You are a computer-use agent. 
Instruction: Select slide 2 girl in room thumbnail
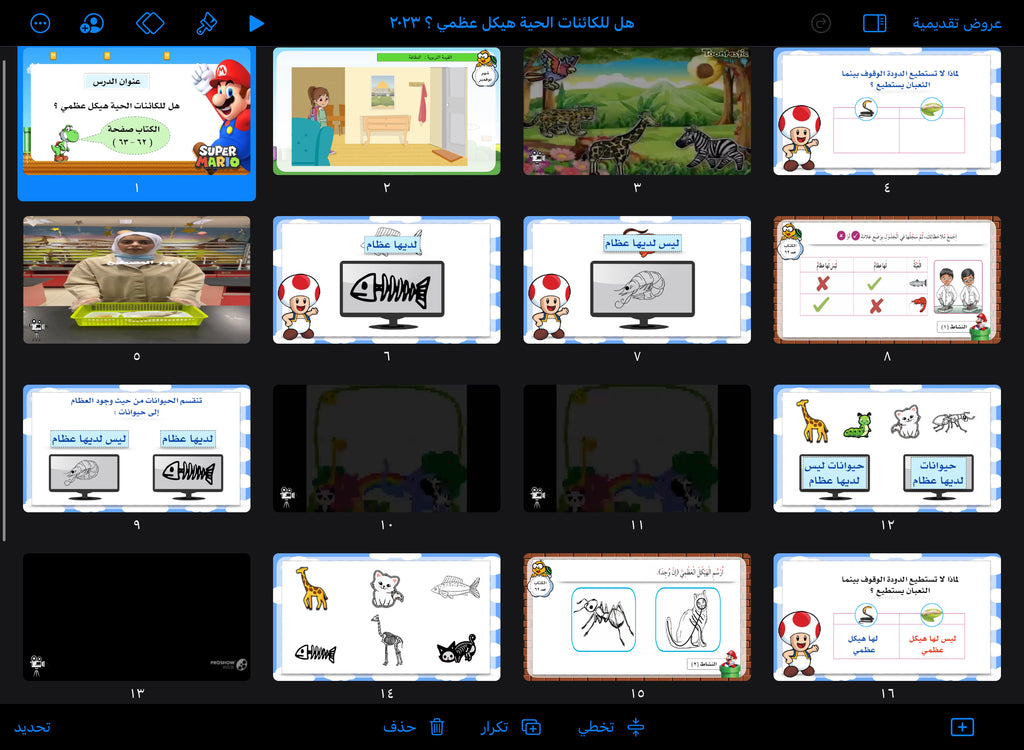tap(387, 110)
